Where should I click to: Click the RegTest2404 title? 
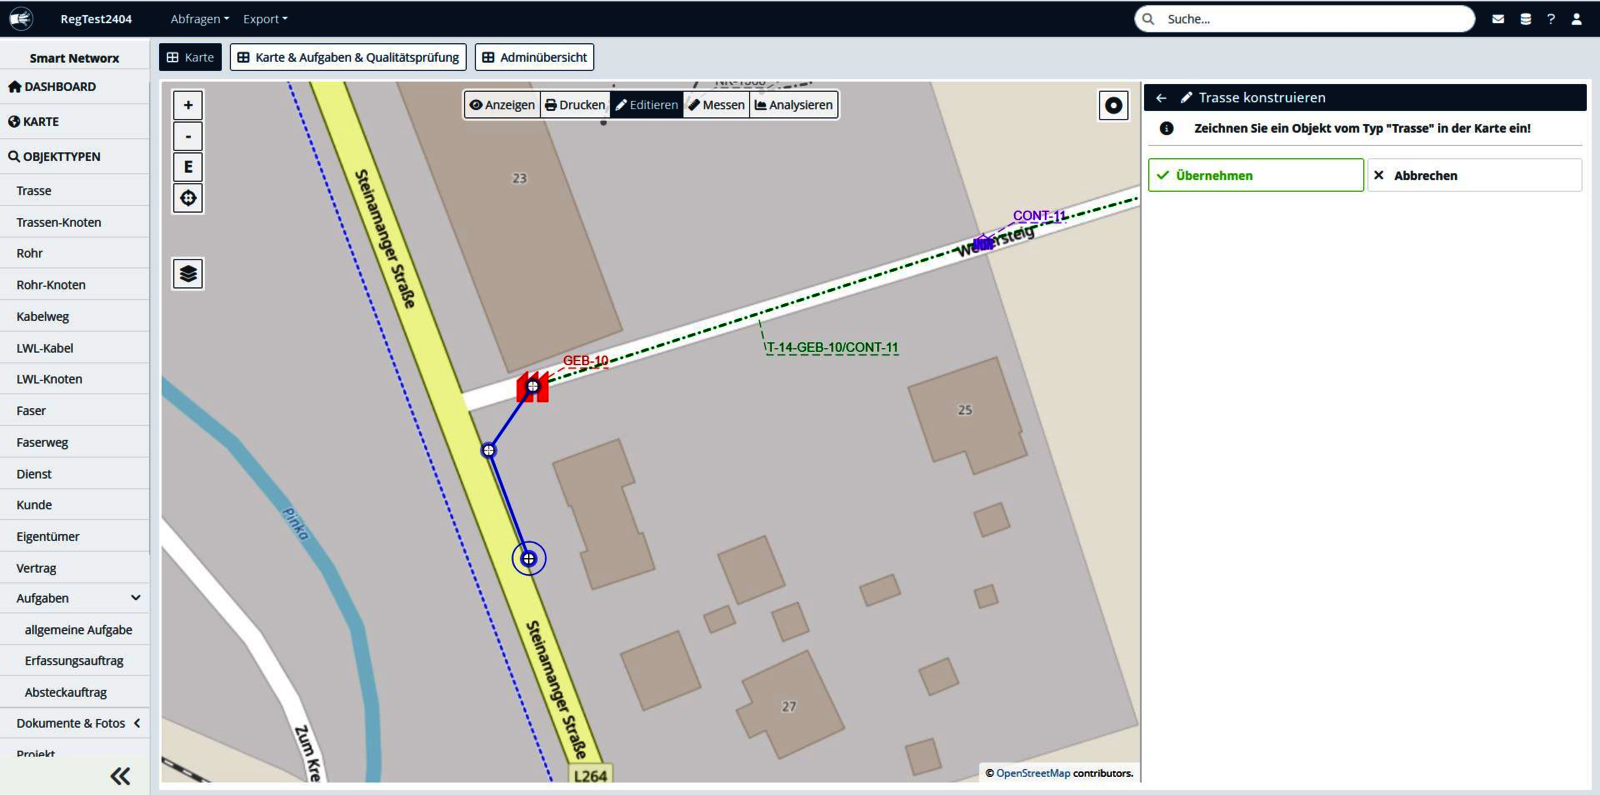96,19
